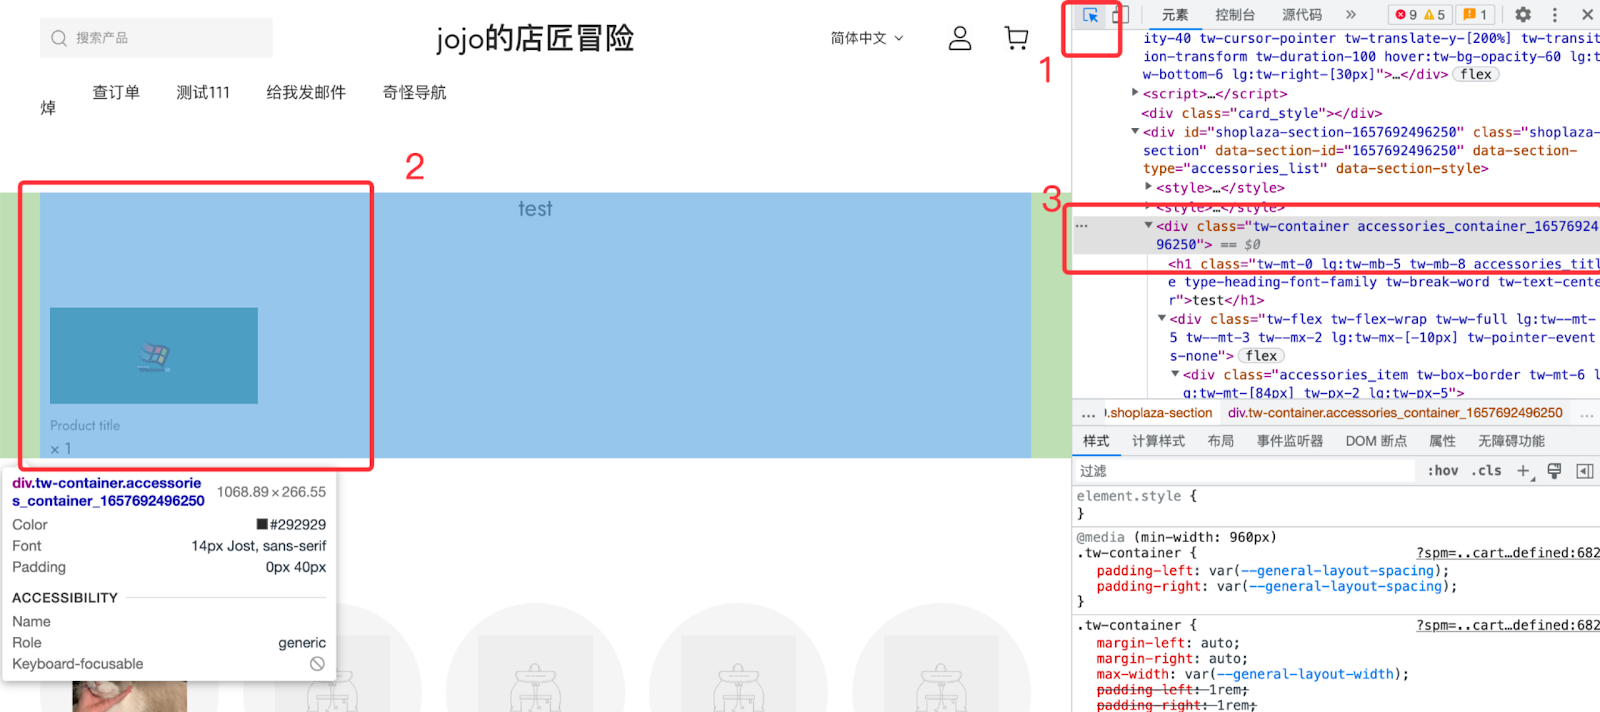Switch to the 控制台 tab
The image size is (1600, 712).
point(1235,15)
